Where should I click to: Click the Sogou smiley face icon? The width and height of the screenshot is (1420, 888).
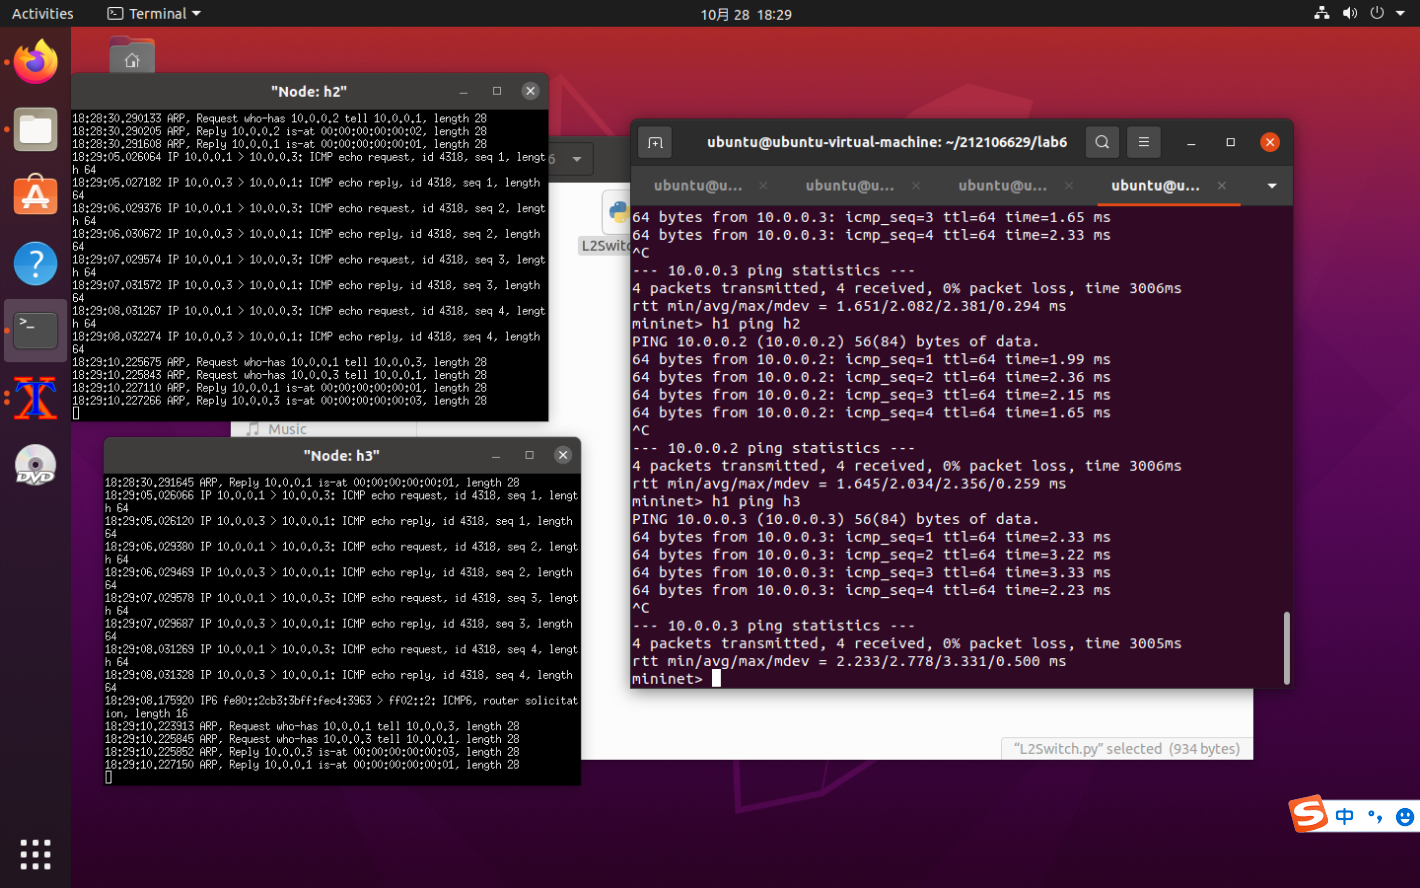[1404, 817]
